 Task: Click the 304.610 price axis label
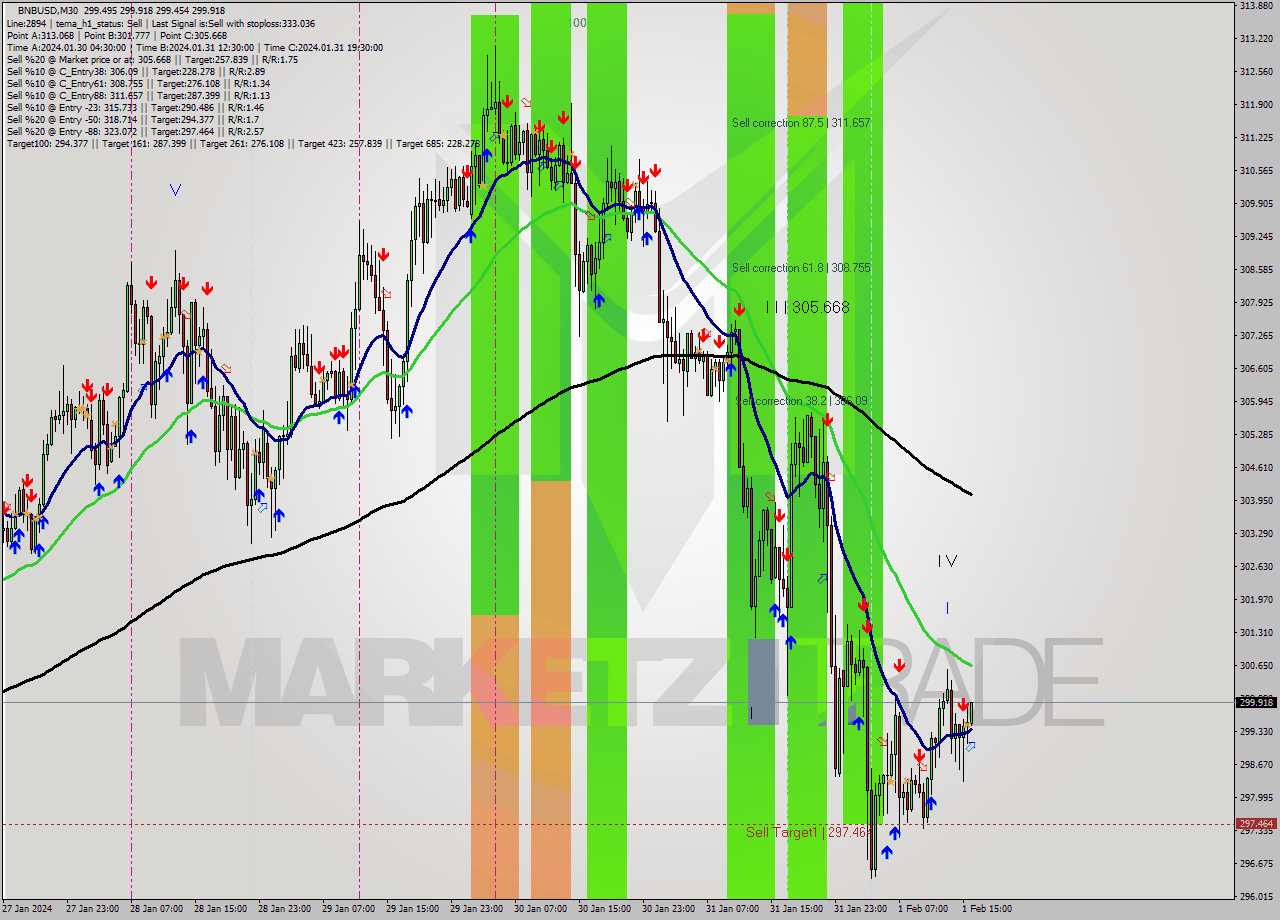click(1256, 467)
